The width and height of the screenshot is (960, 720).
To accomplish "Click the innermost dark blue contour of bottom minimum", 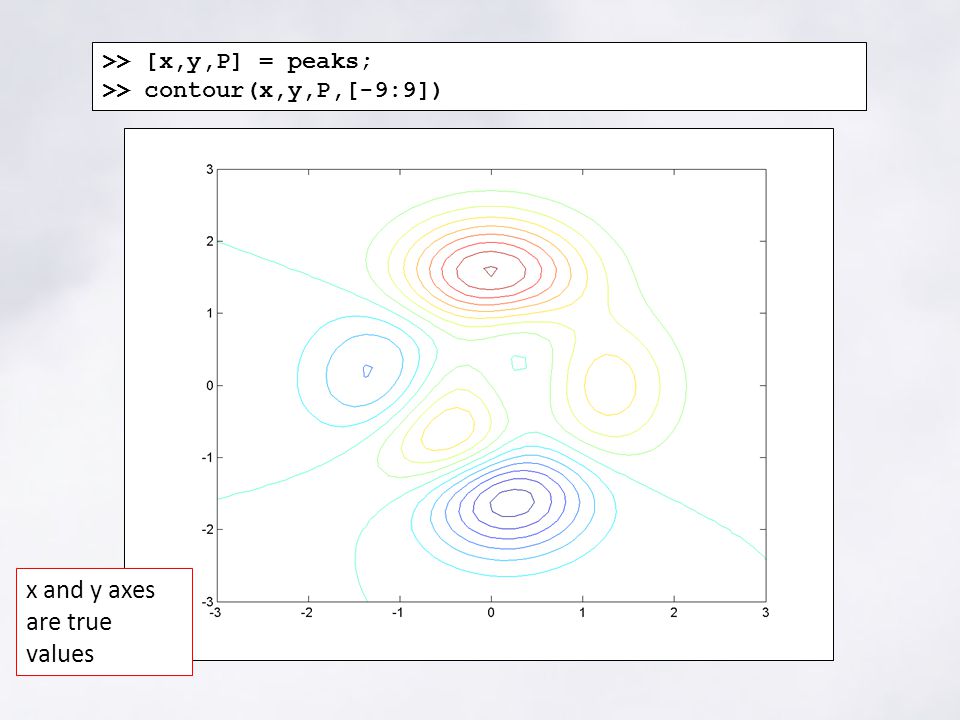I will (512, 503).
